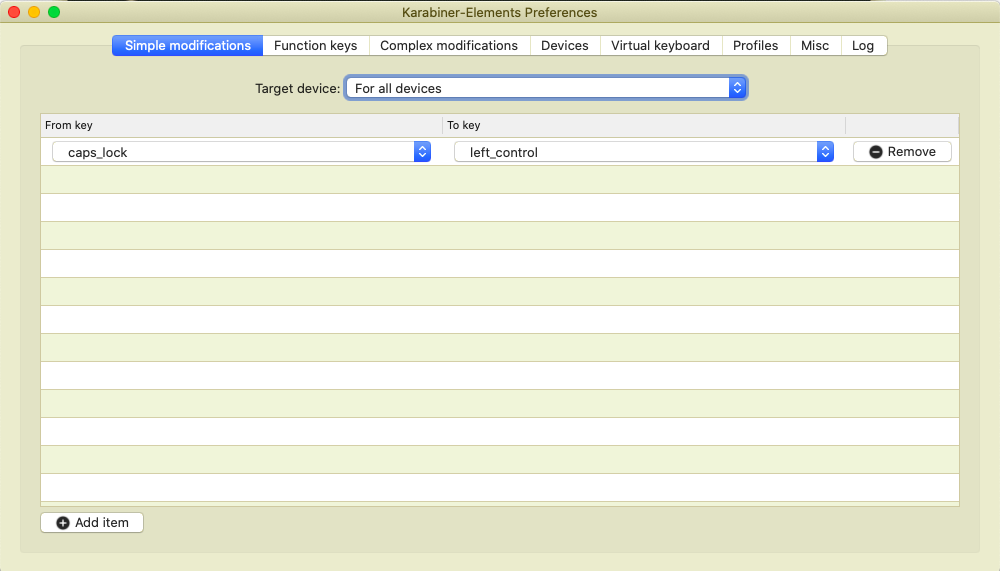Open the Virtual keyboard tab

tap(660, 45)
